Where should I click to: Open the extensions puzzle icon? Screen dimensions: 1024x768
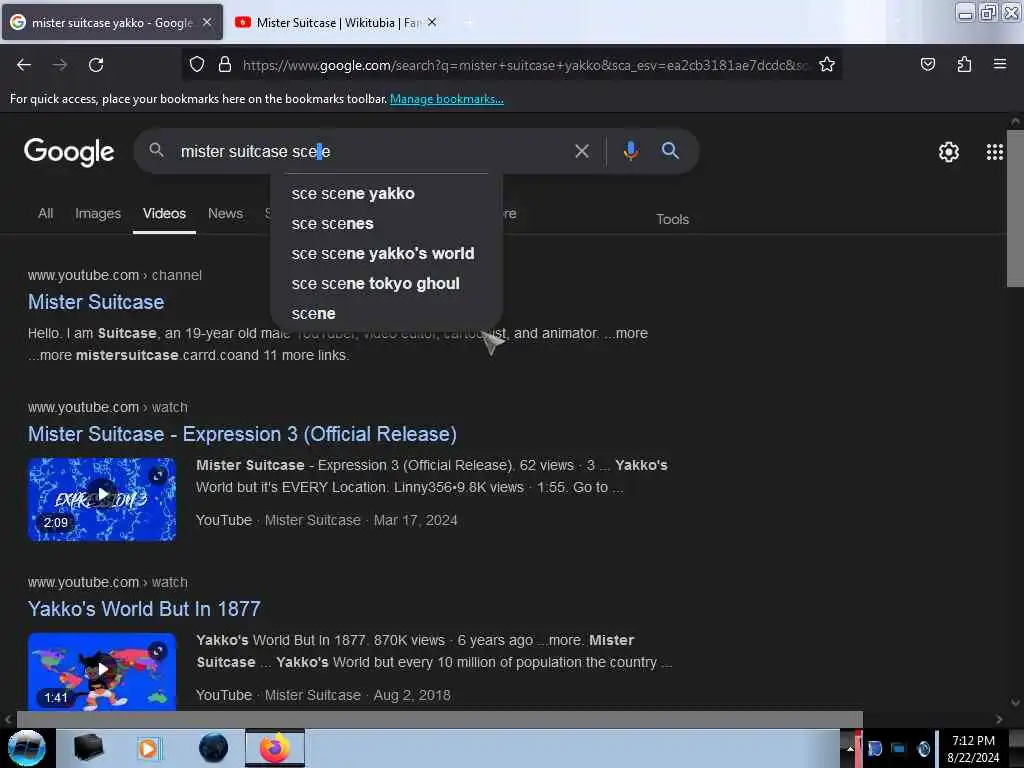(x=964, y=65)
